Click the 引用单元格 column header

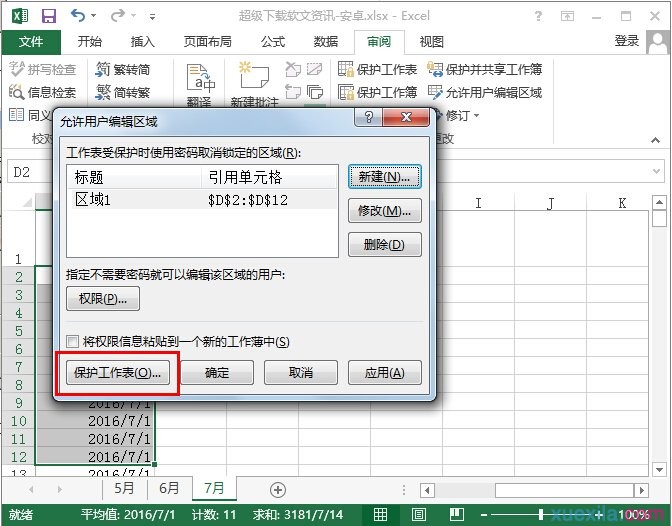pyautogui.click(x=269, y=177)
